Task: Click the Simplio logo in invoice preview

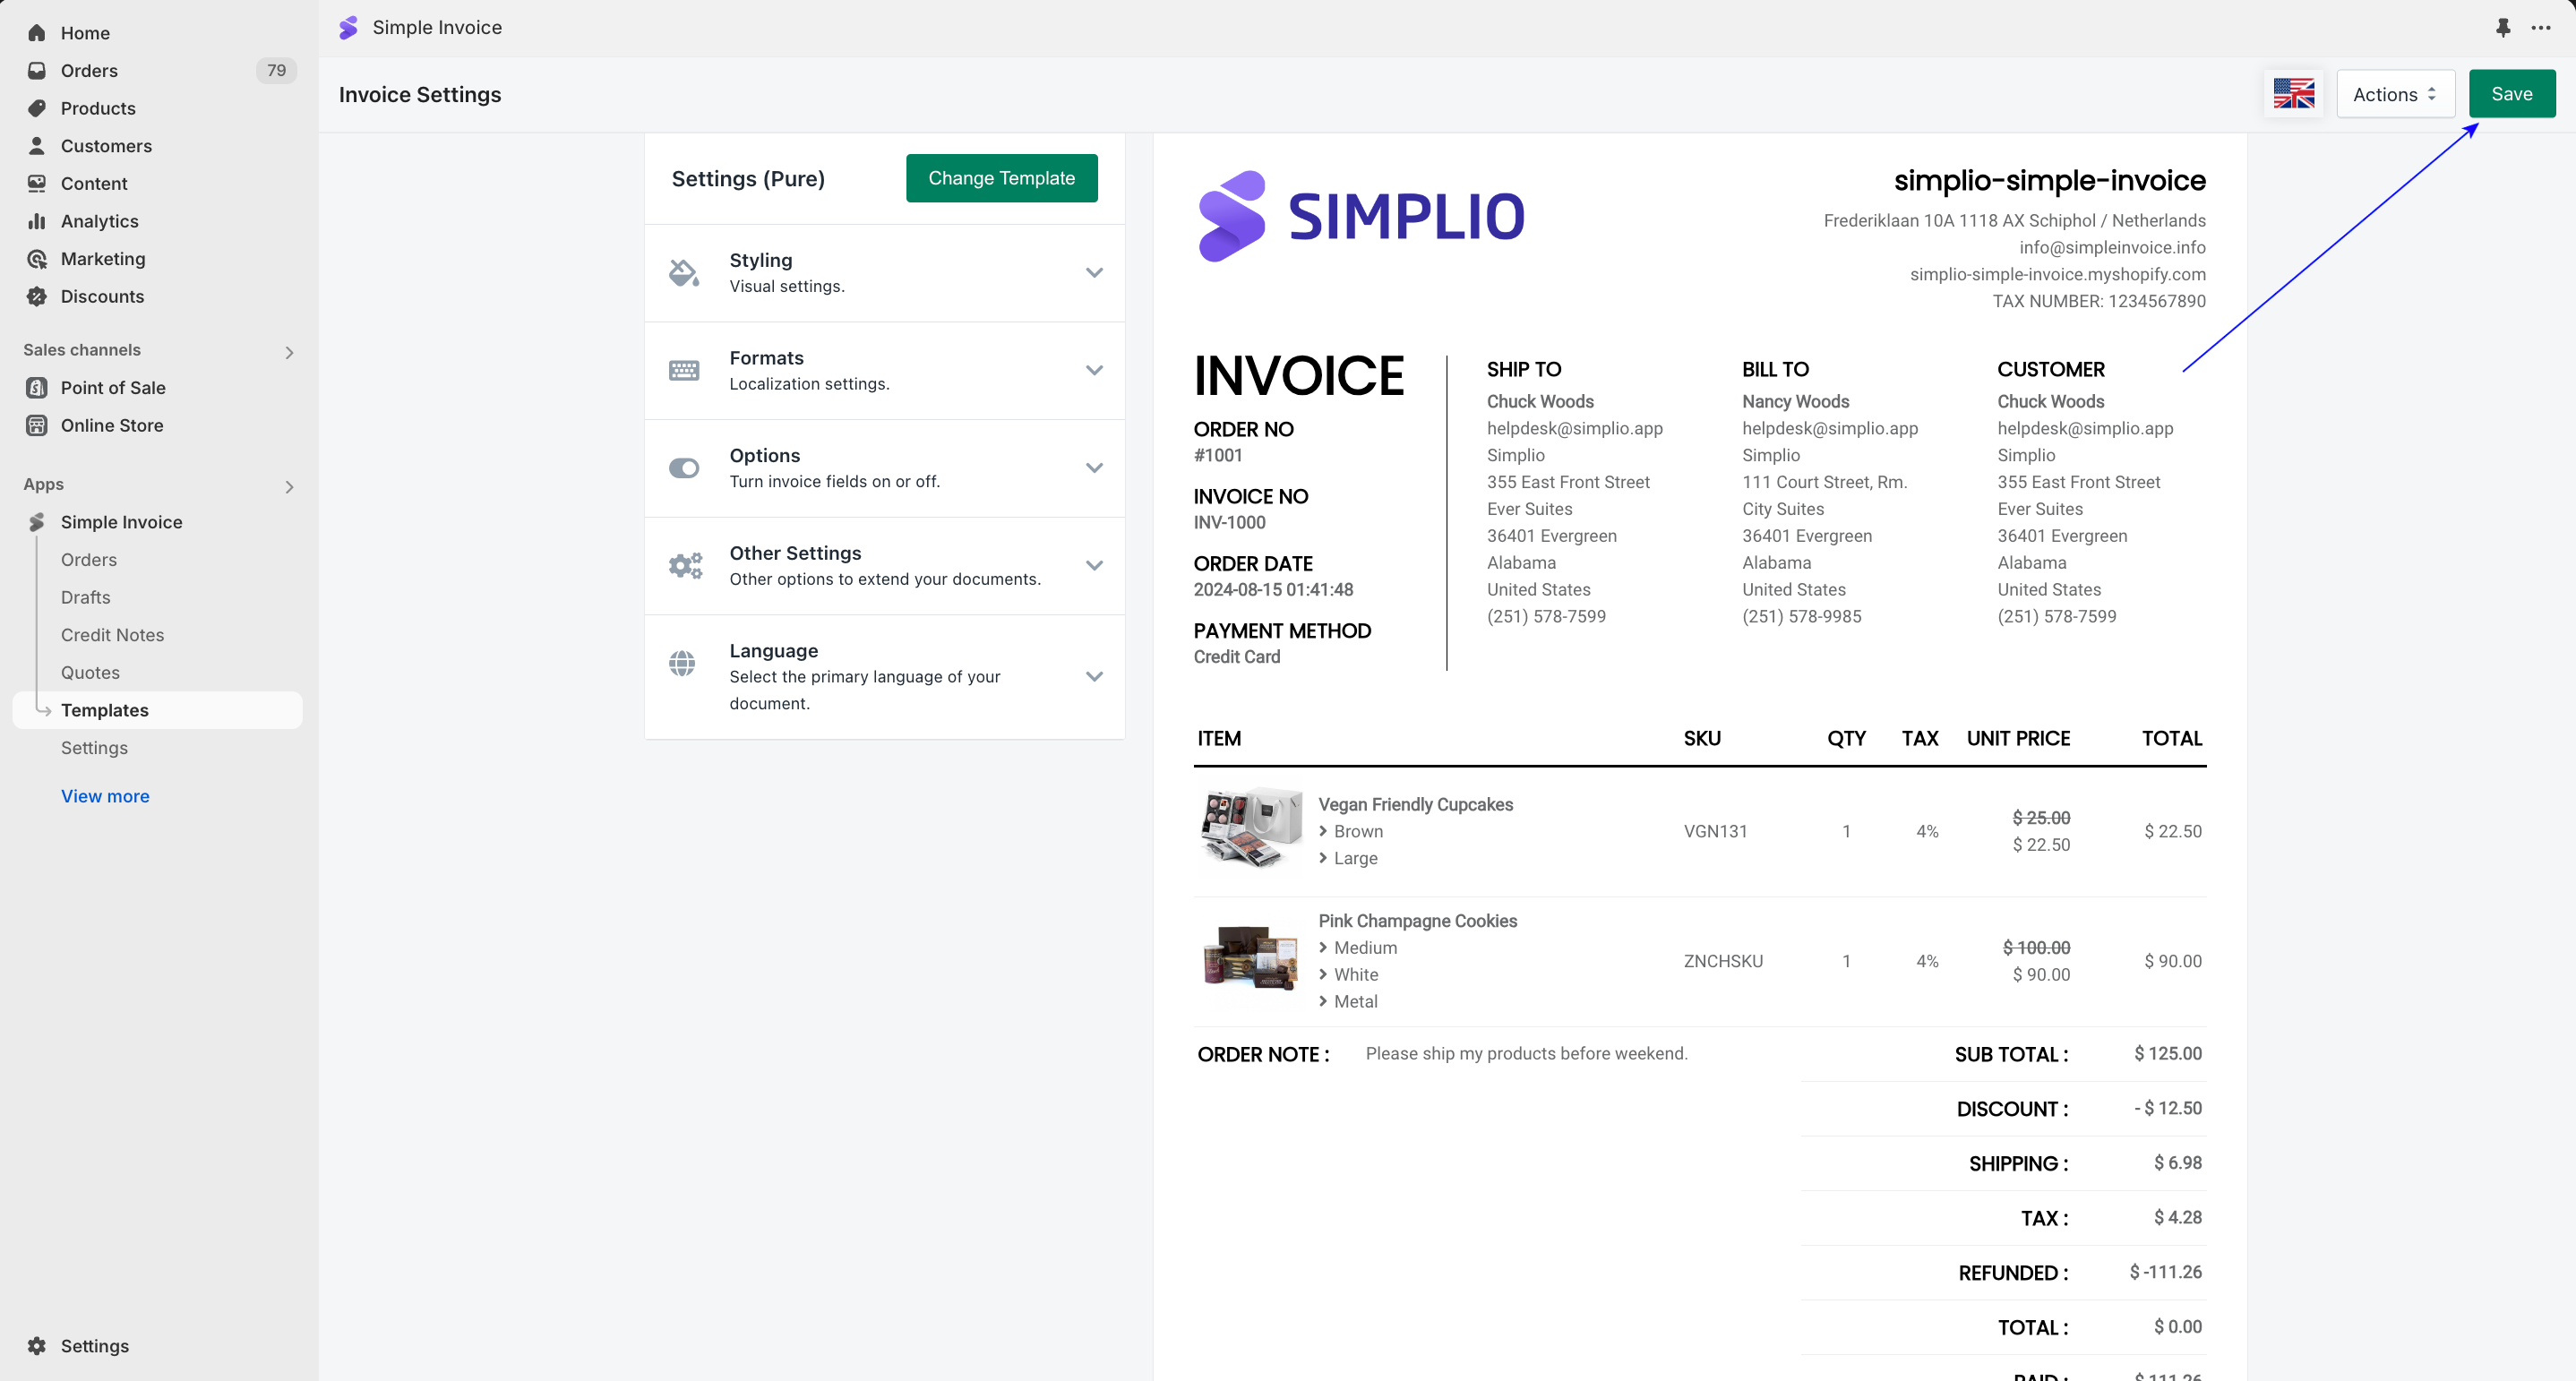Action: (1360, 217)
